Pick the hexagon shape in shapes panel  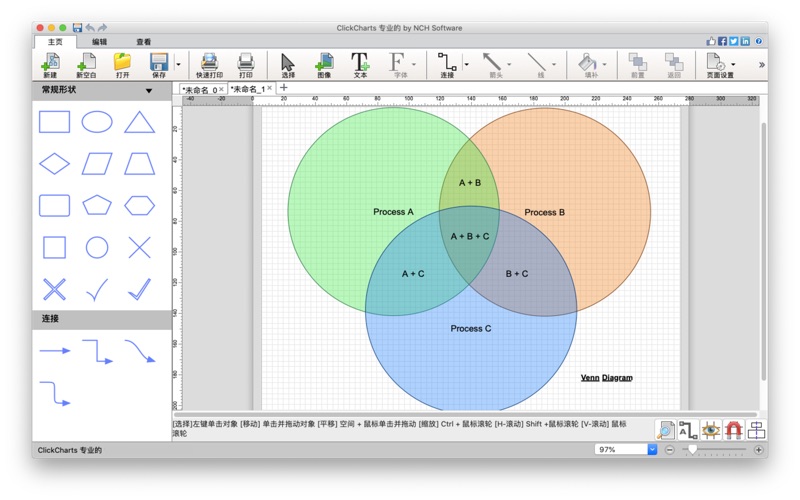[139, 205]
